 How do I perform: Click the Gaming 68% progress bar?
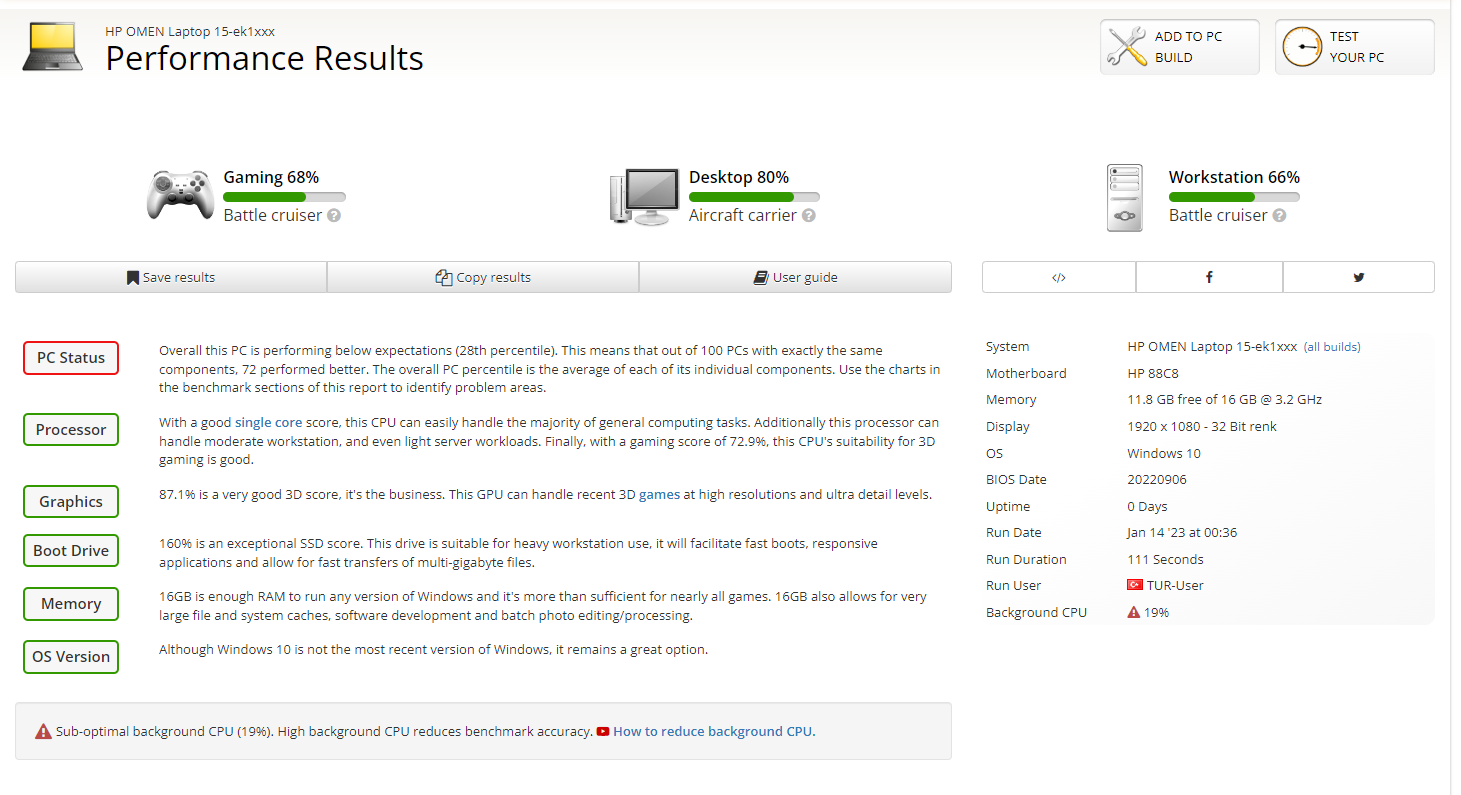(284, 197)
